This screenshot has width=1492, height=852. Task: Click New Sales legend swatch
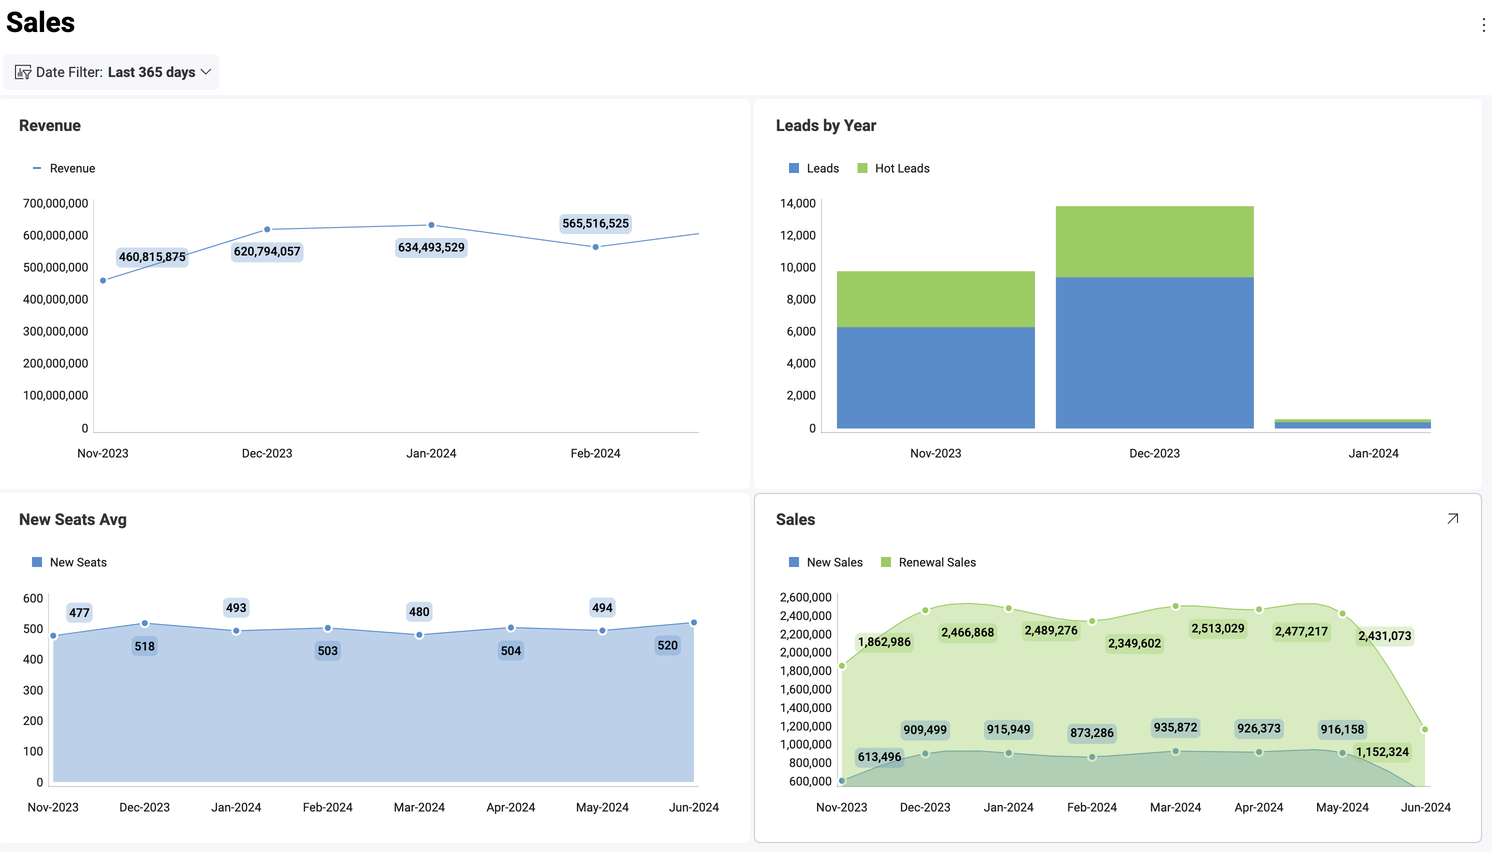(794, 562)
